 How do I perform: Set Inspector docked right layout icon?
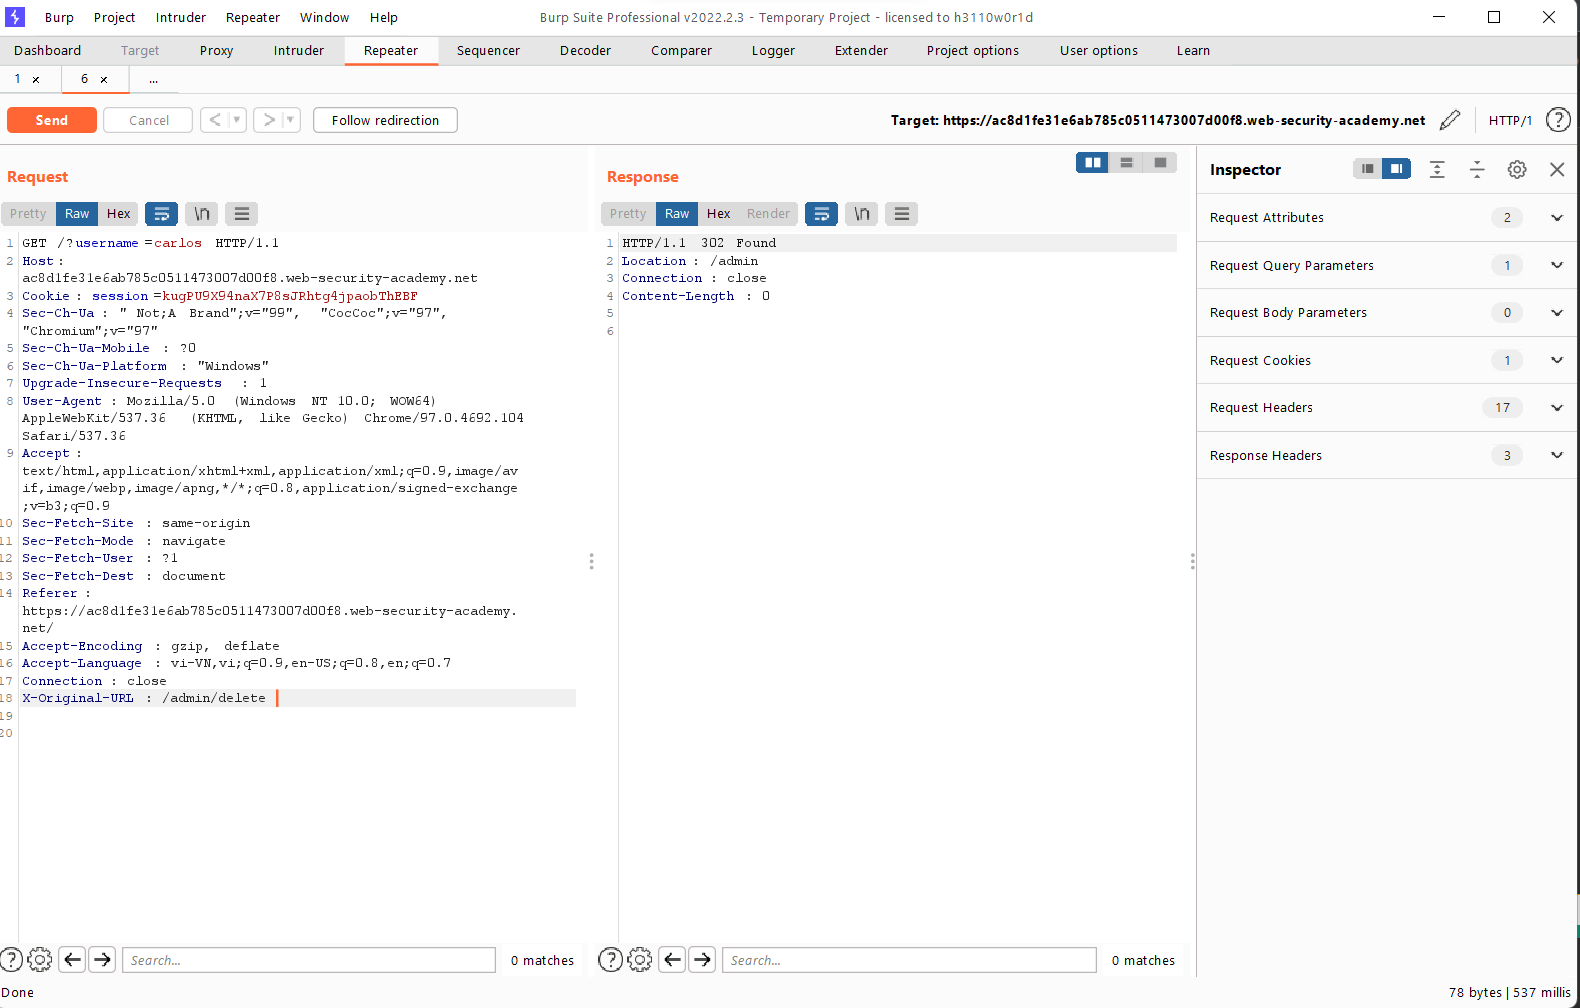pyautogui.click(x=1396, y=169)
